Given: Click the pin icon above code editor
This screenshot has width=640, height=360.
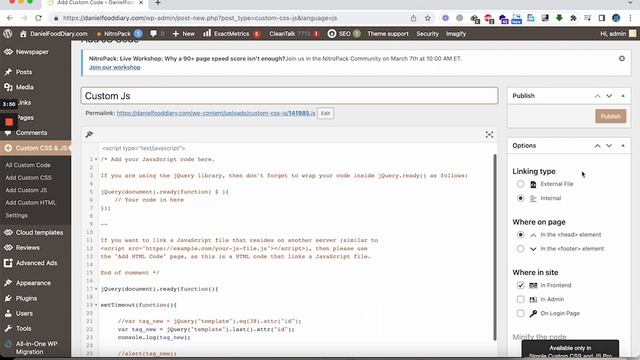Looking at the screenshot, I should point(89,134).
